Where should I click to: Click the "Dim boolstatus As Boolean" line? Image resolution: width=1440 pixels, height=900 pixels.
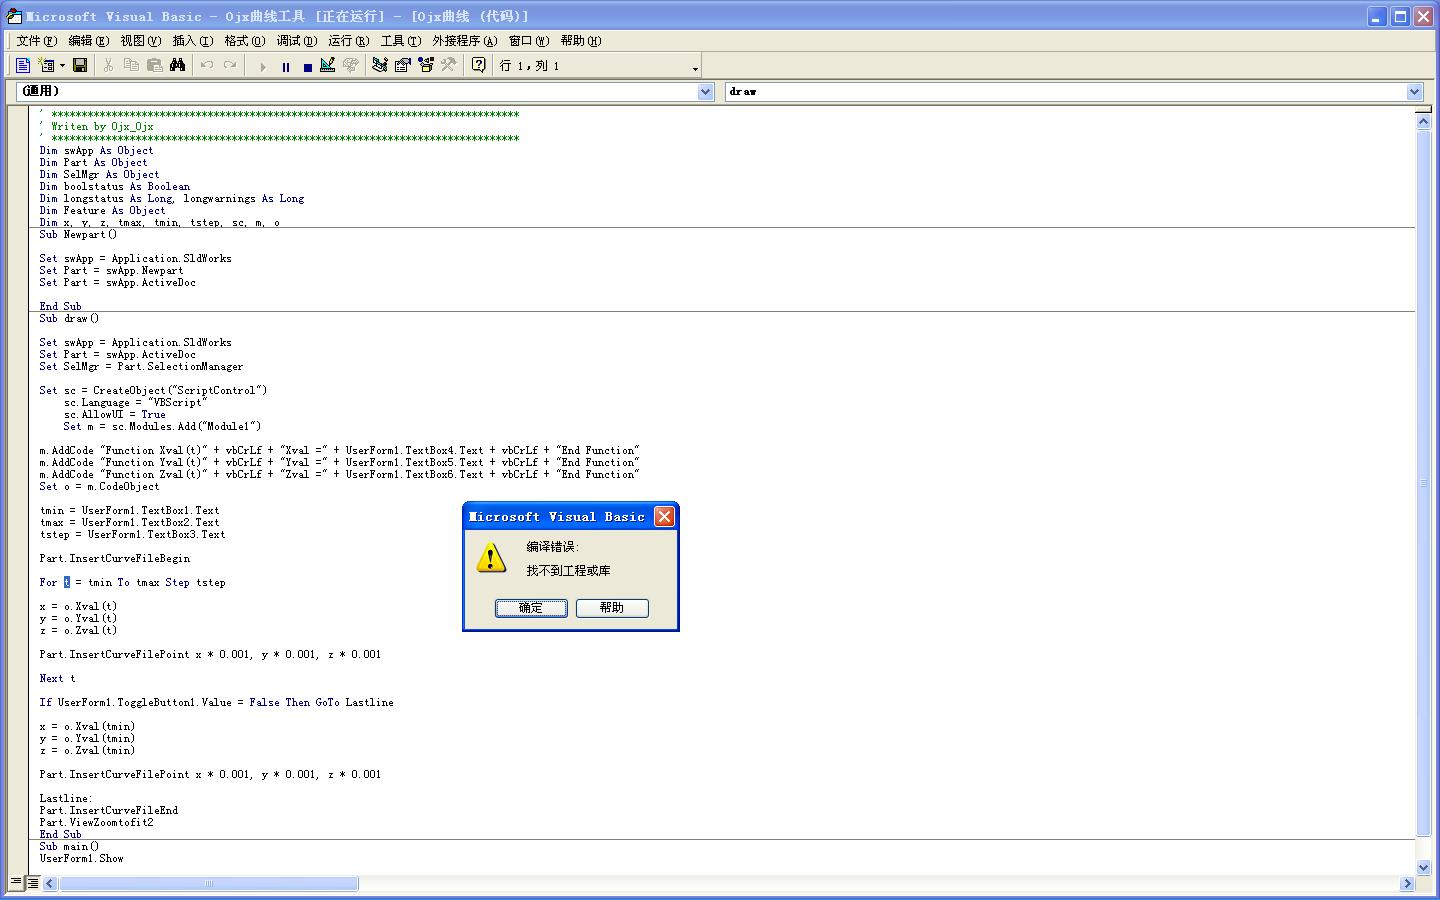point(115,186)
